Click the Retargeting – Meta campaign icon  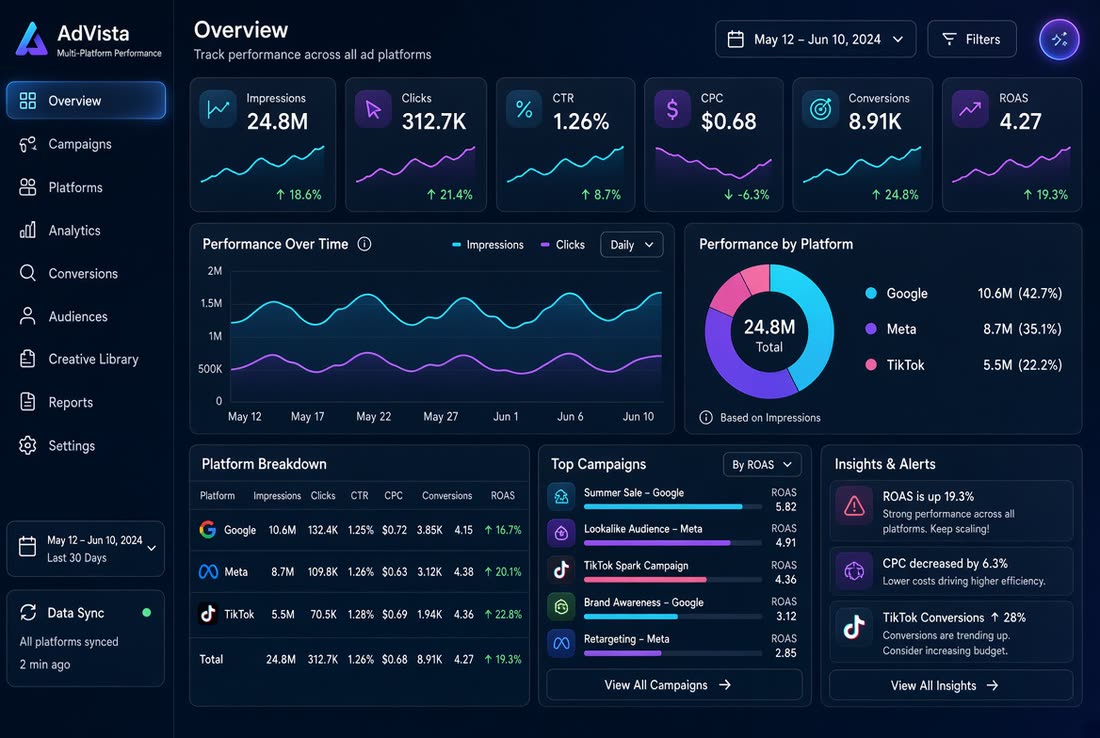click(x=561, y=643)
